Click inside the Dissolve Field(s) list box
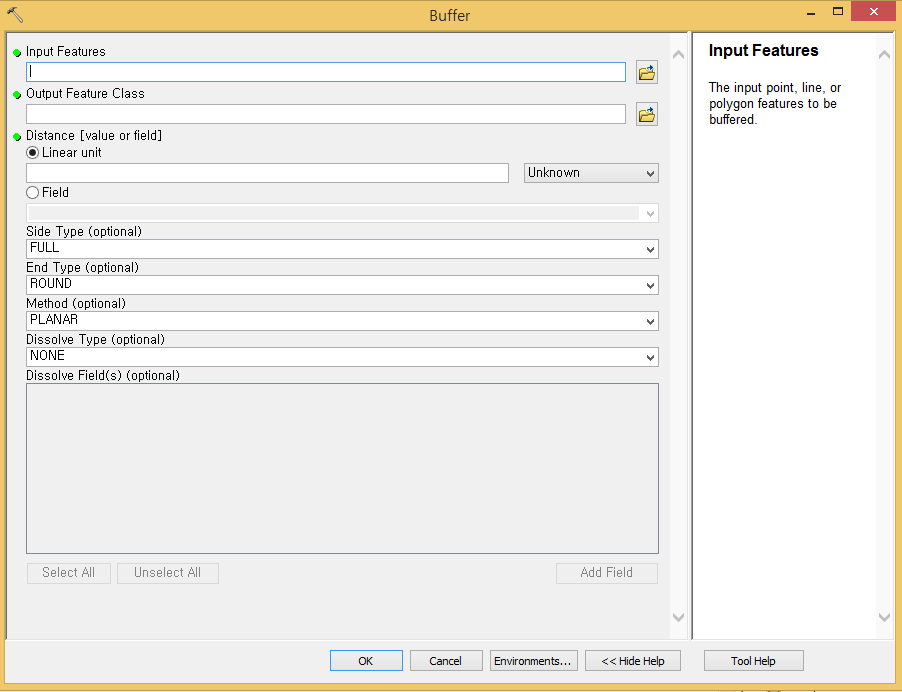 (342, 468)
